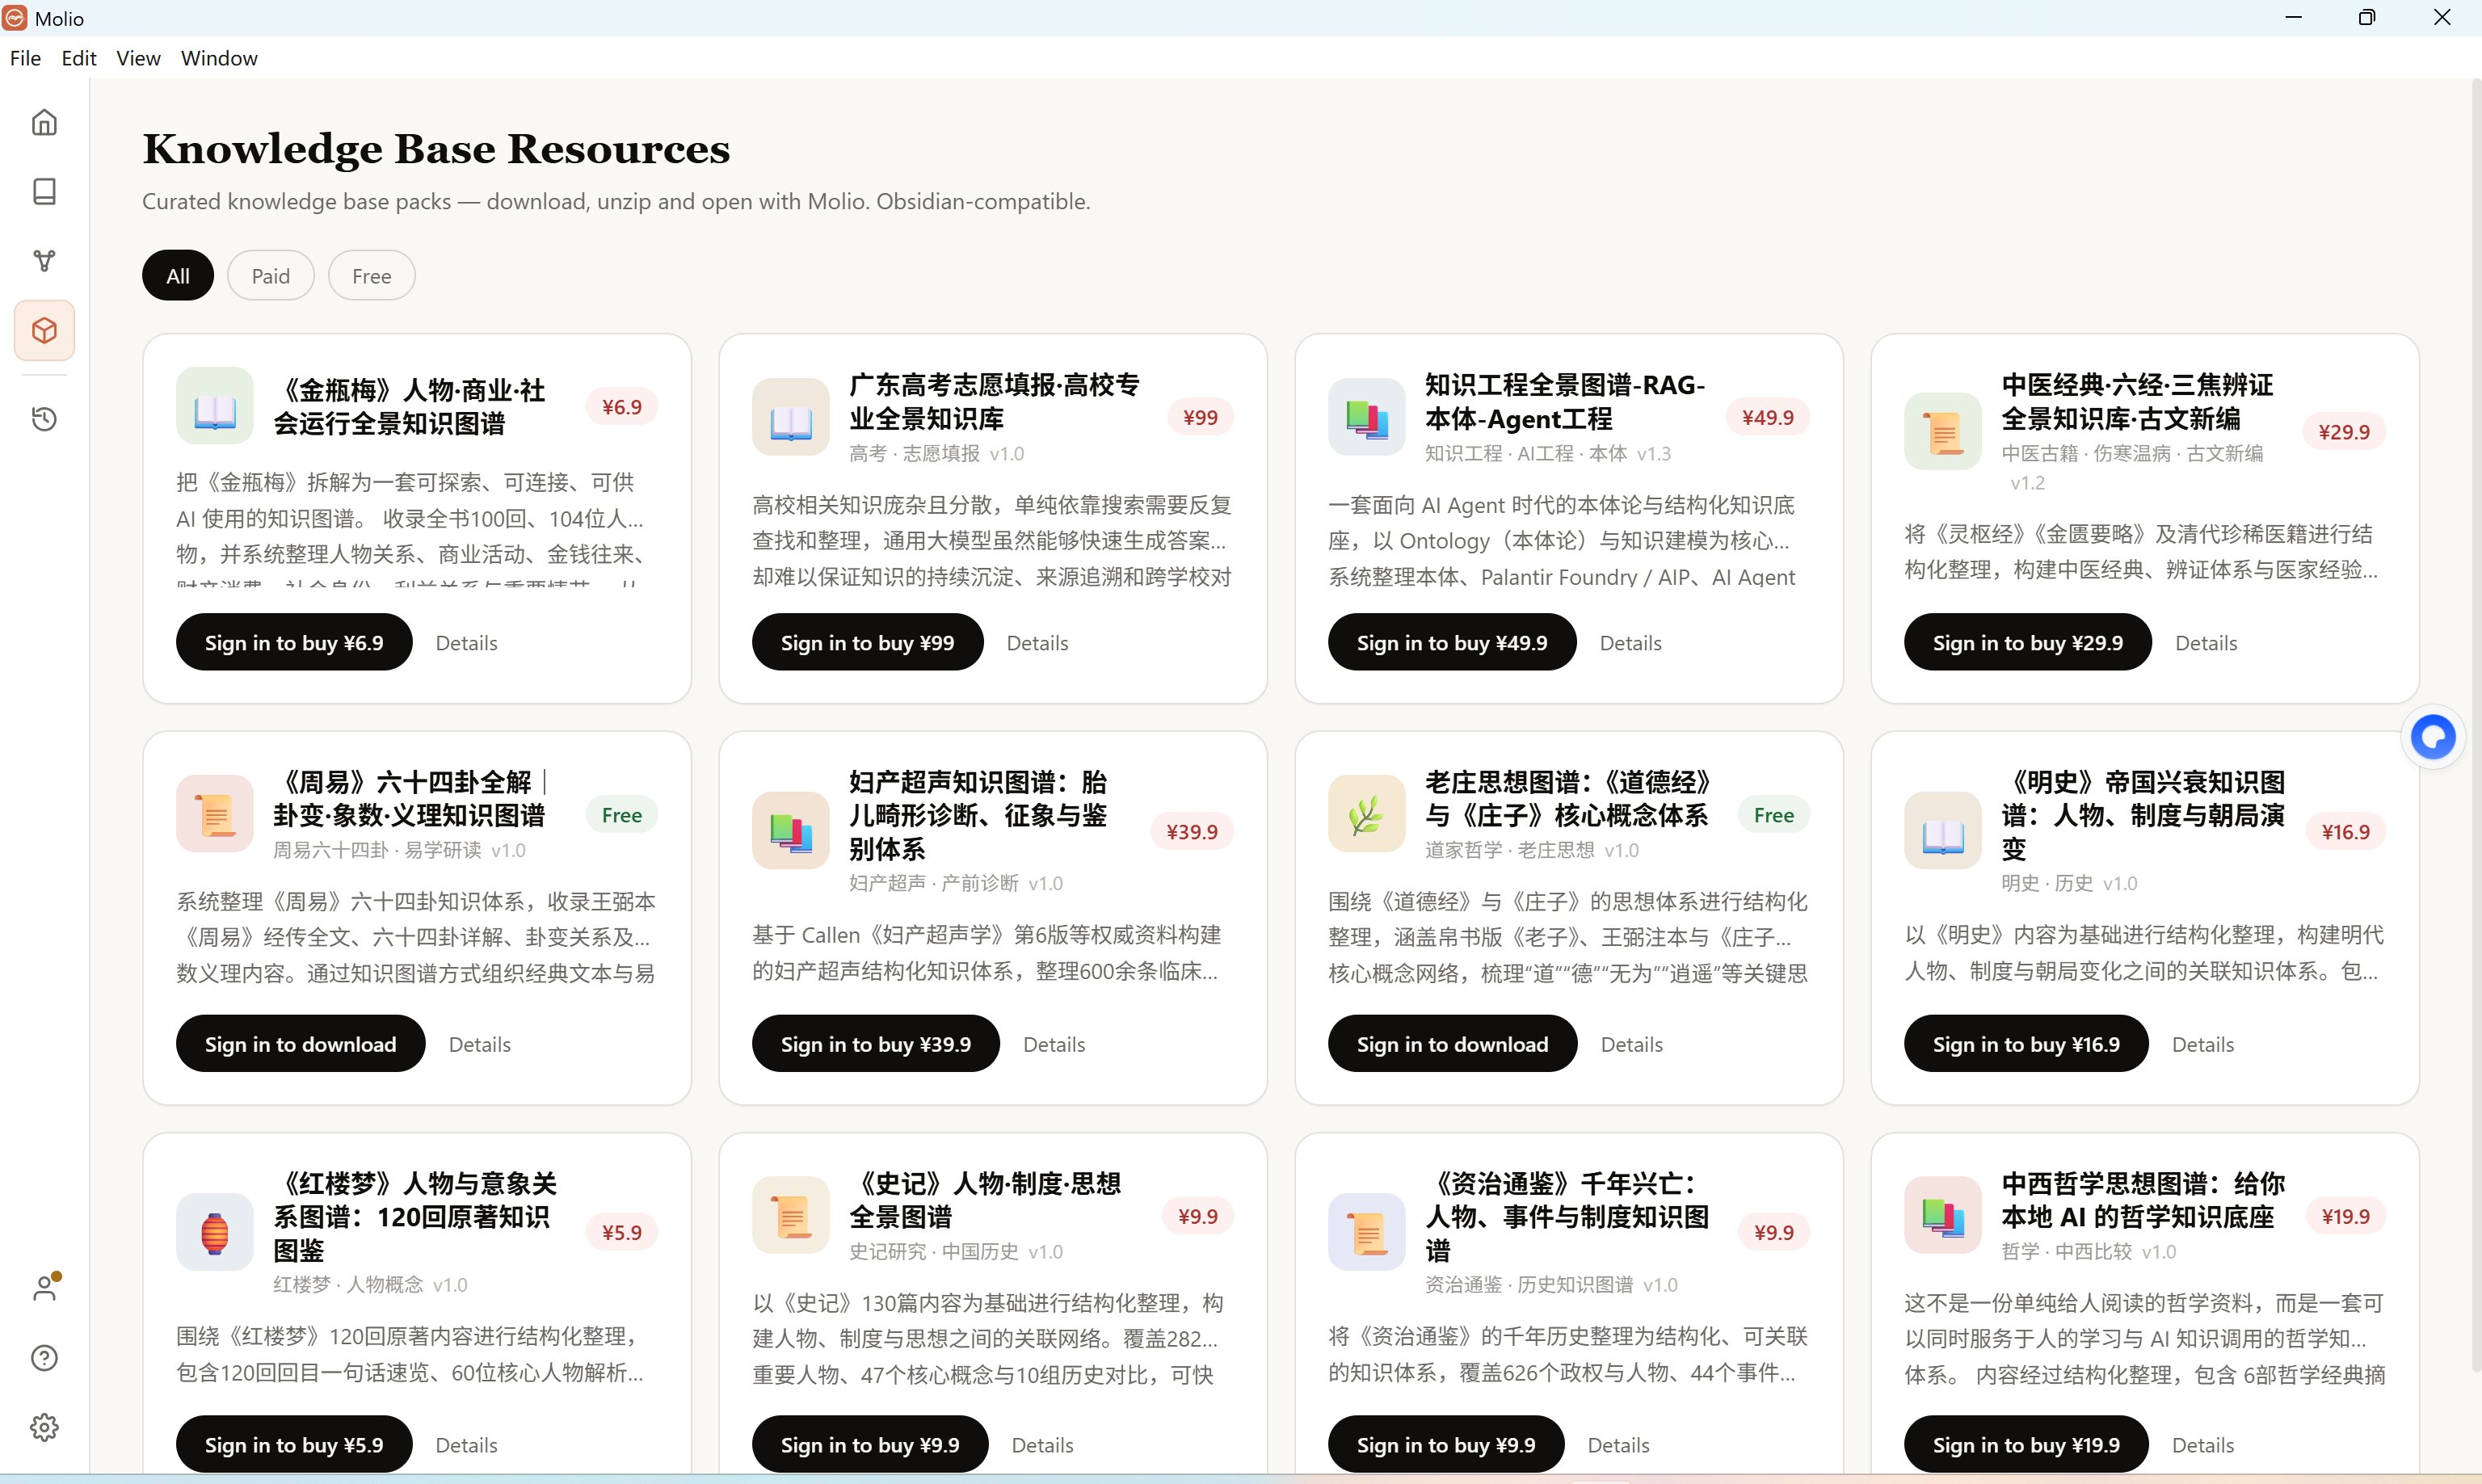Click Sign in to download on 老庄思想图谱 card
The height and width of the screenshot is (1484, 2482).
1452,1043
